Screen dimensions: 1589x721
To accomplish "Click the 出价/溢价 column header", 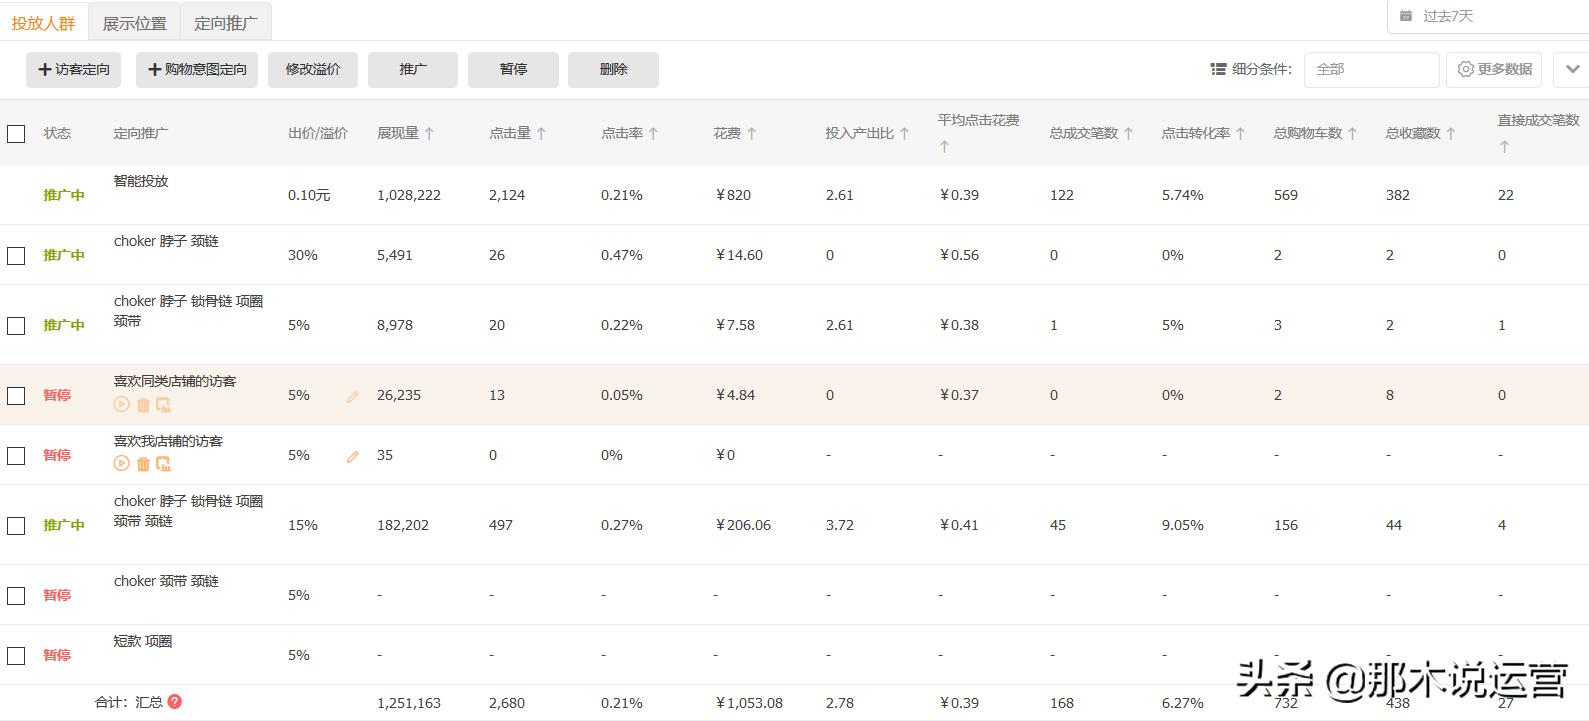I will tap(318, 133).
